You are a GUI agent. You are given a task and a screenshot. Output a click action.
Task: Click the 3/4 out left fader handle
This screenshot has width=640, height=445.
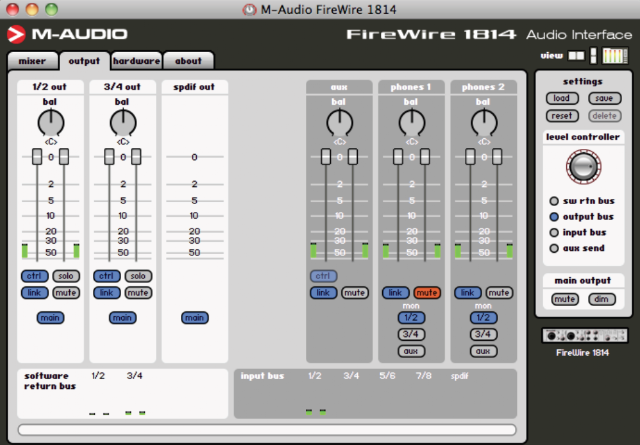tap(109, 157)
